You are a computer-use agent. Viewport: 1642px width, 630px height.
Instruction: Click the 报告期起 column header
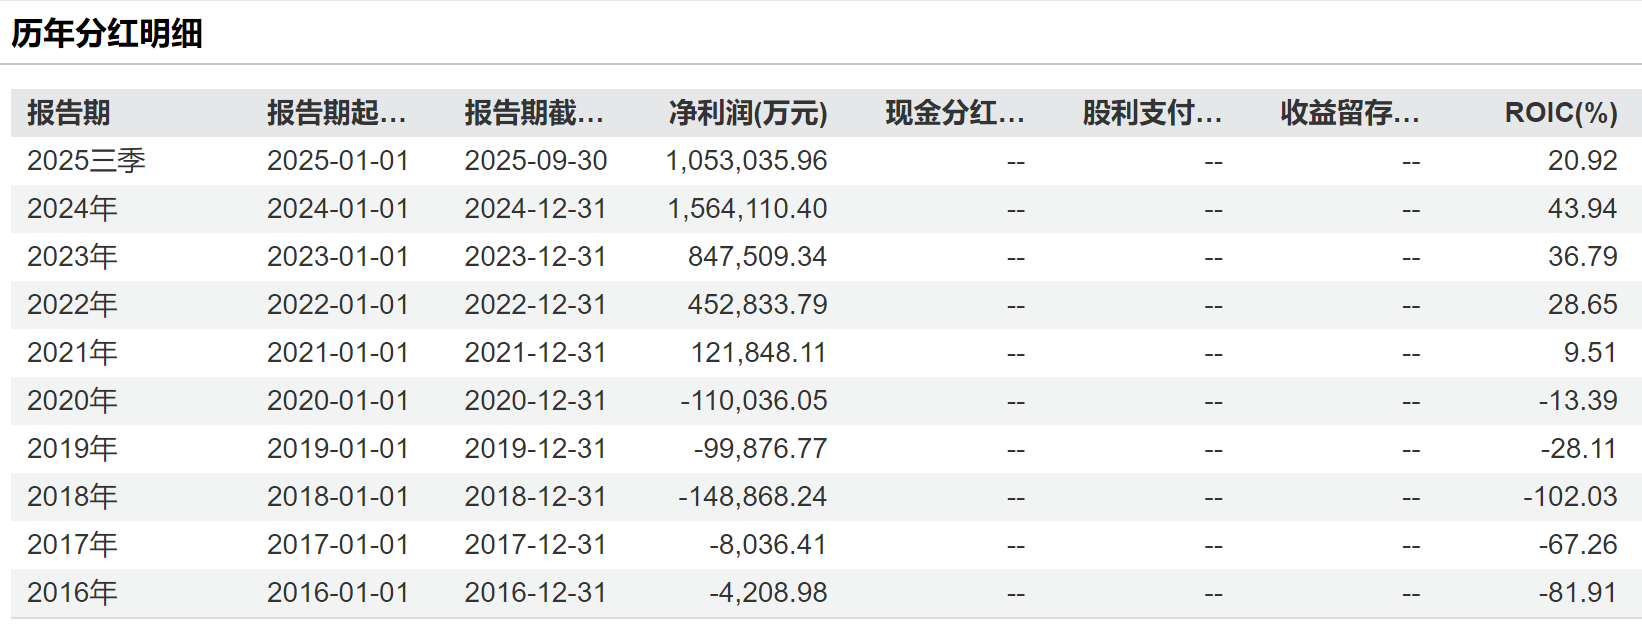[336, 113]
